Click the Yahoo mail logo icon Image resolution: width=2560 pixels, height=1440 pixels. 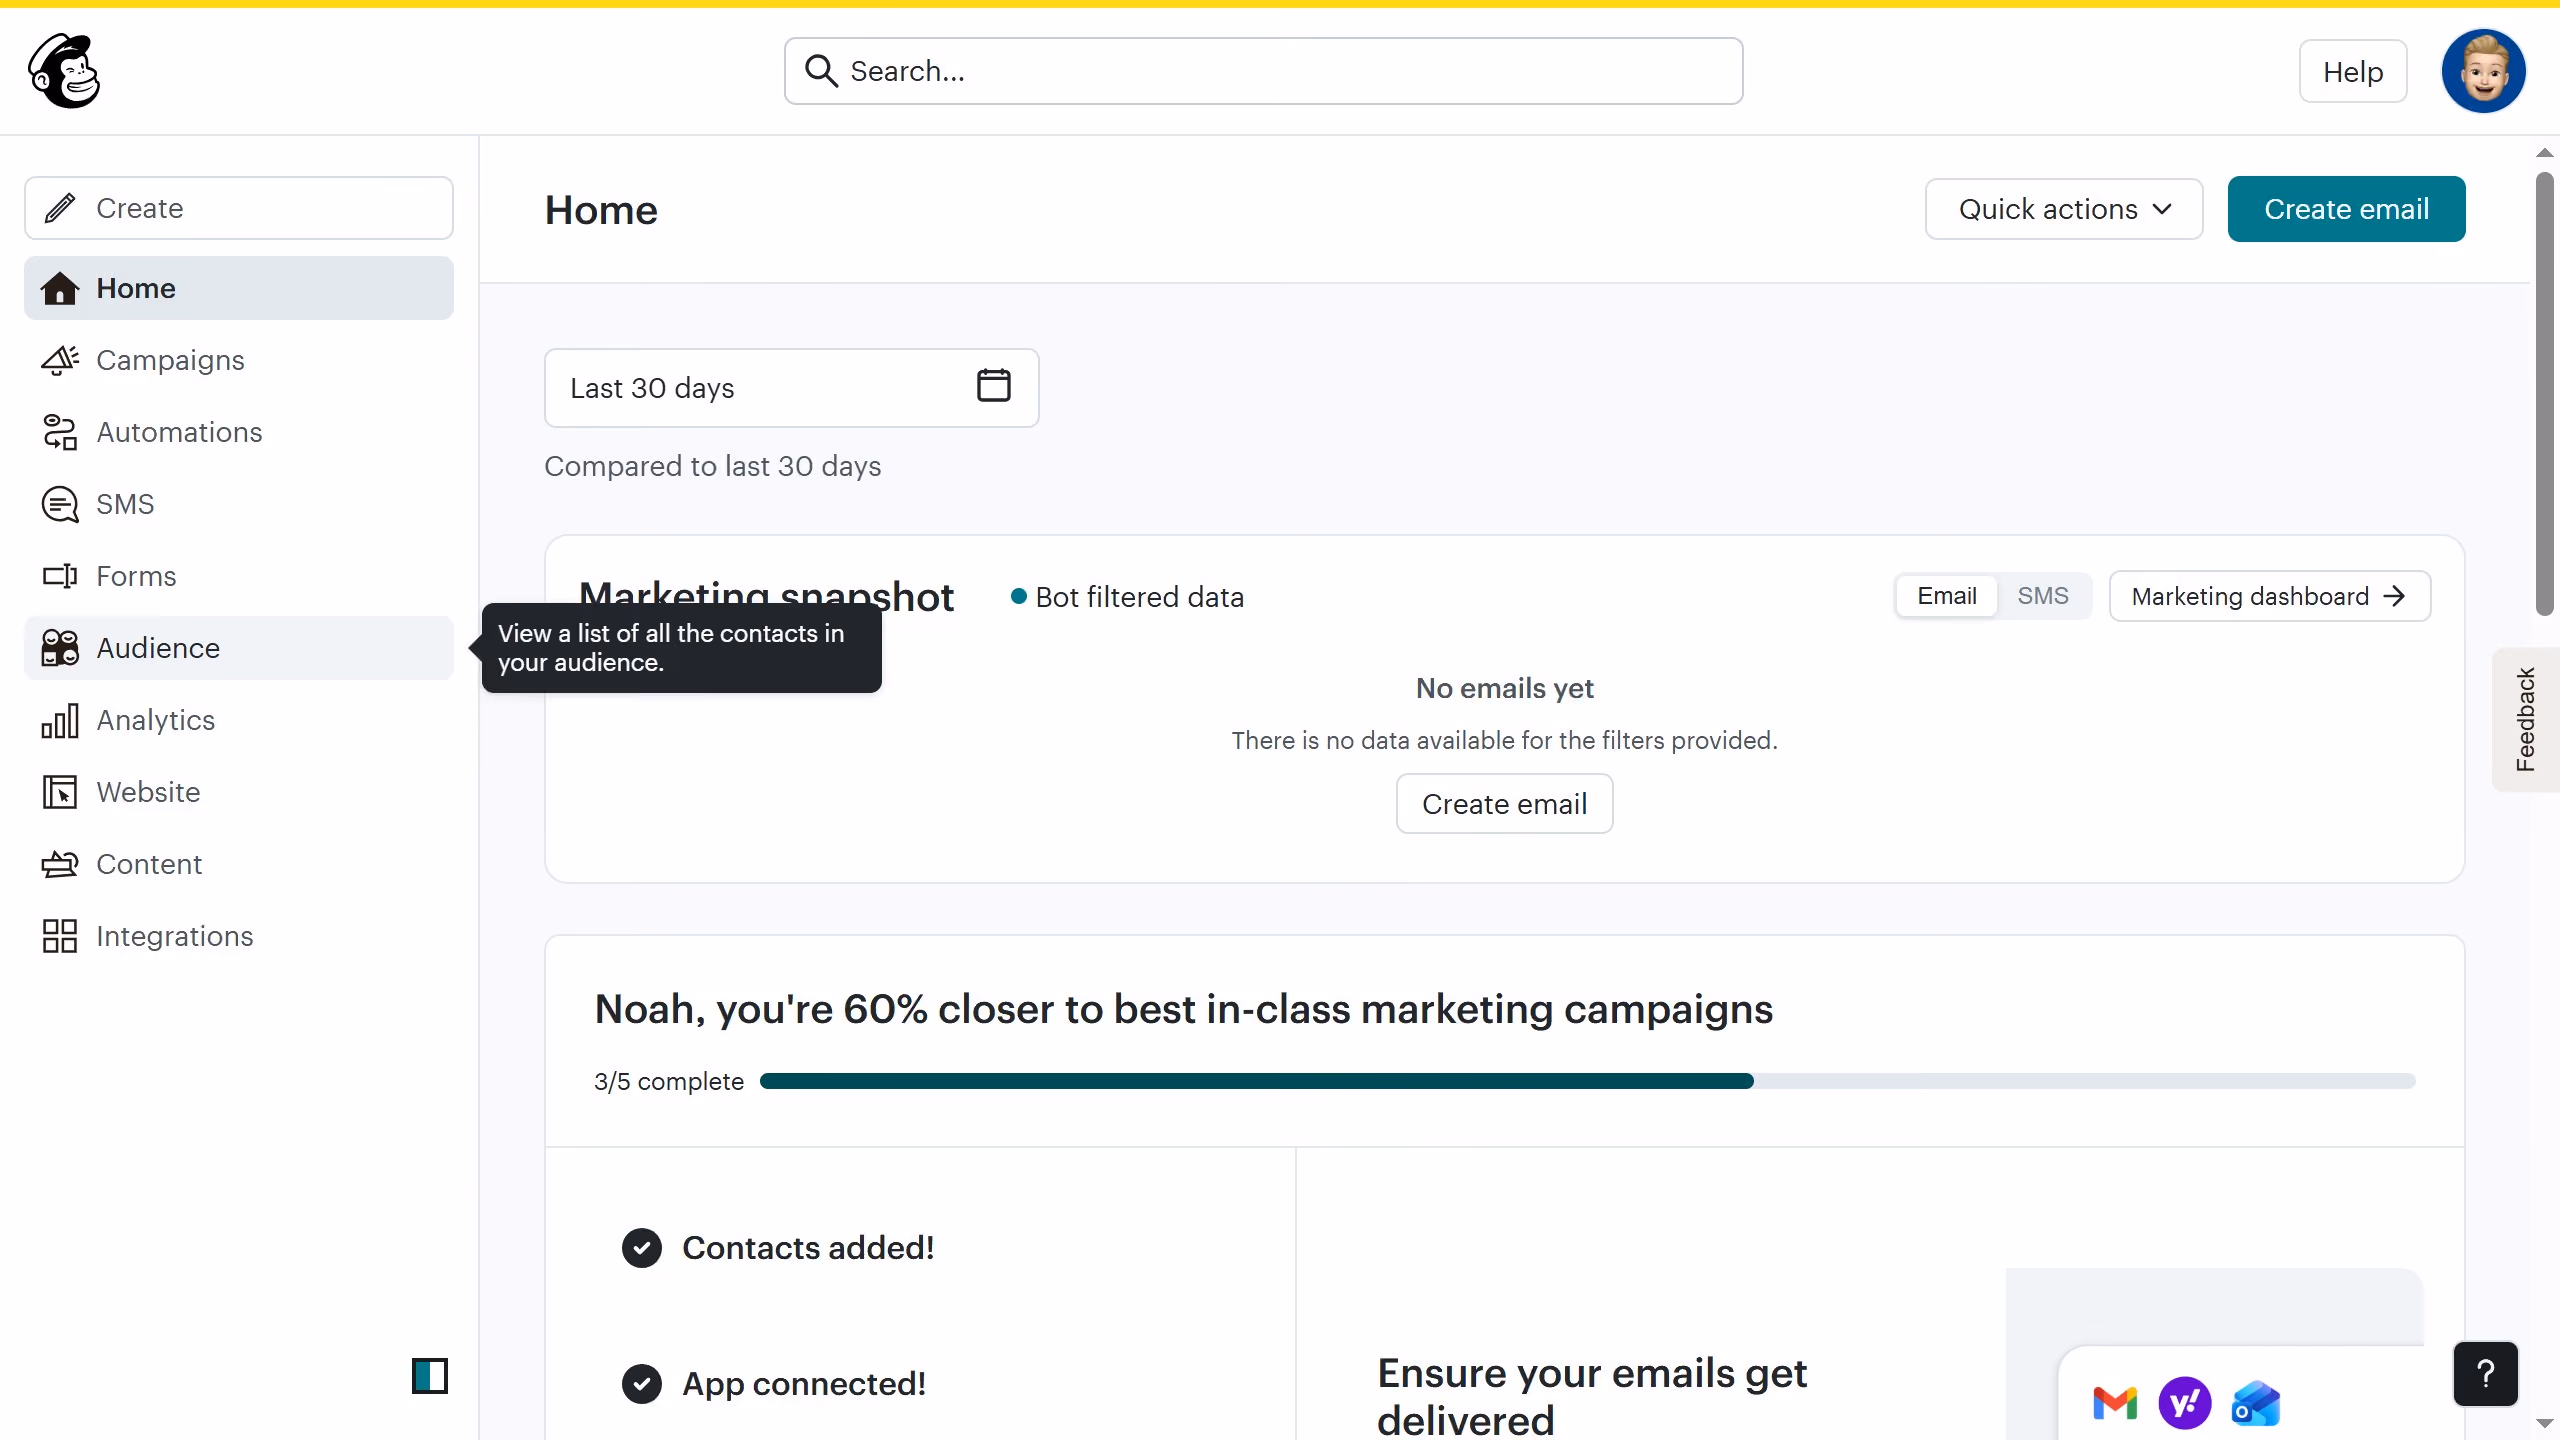pos(2185,1403)
